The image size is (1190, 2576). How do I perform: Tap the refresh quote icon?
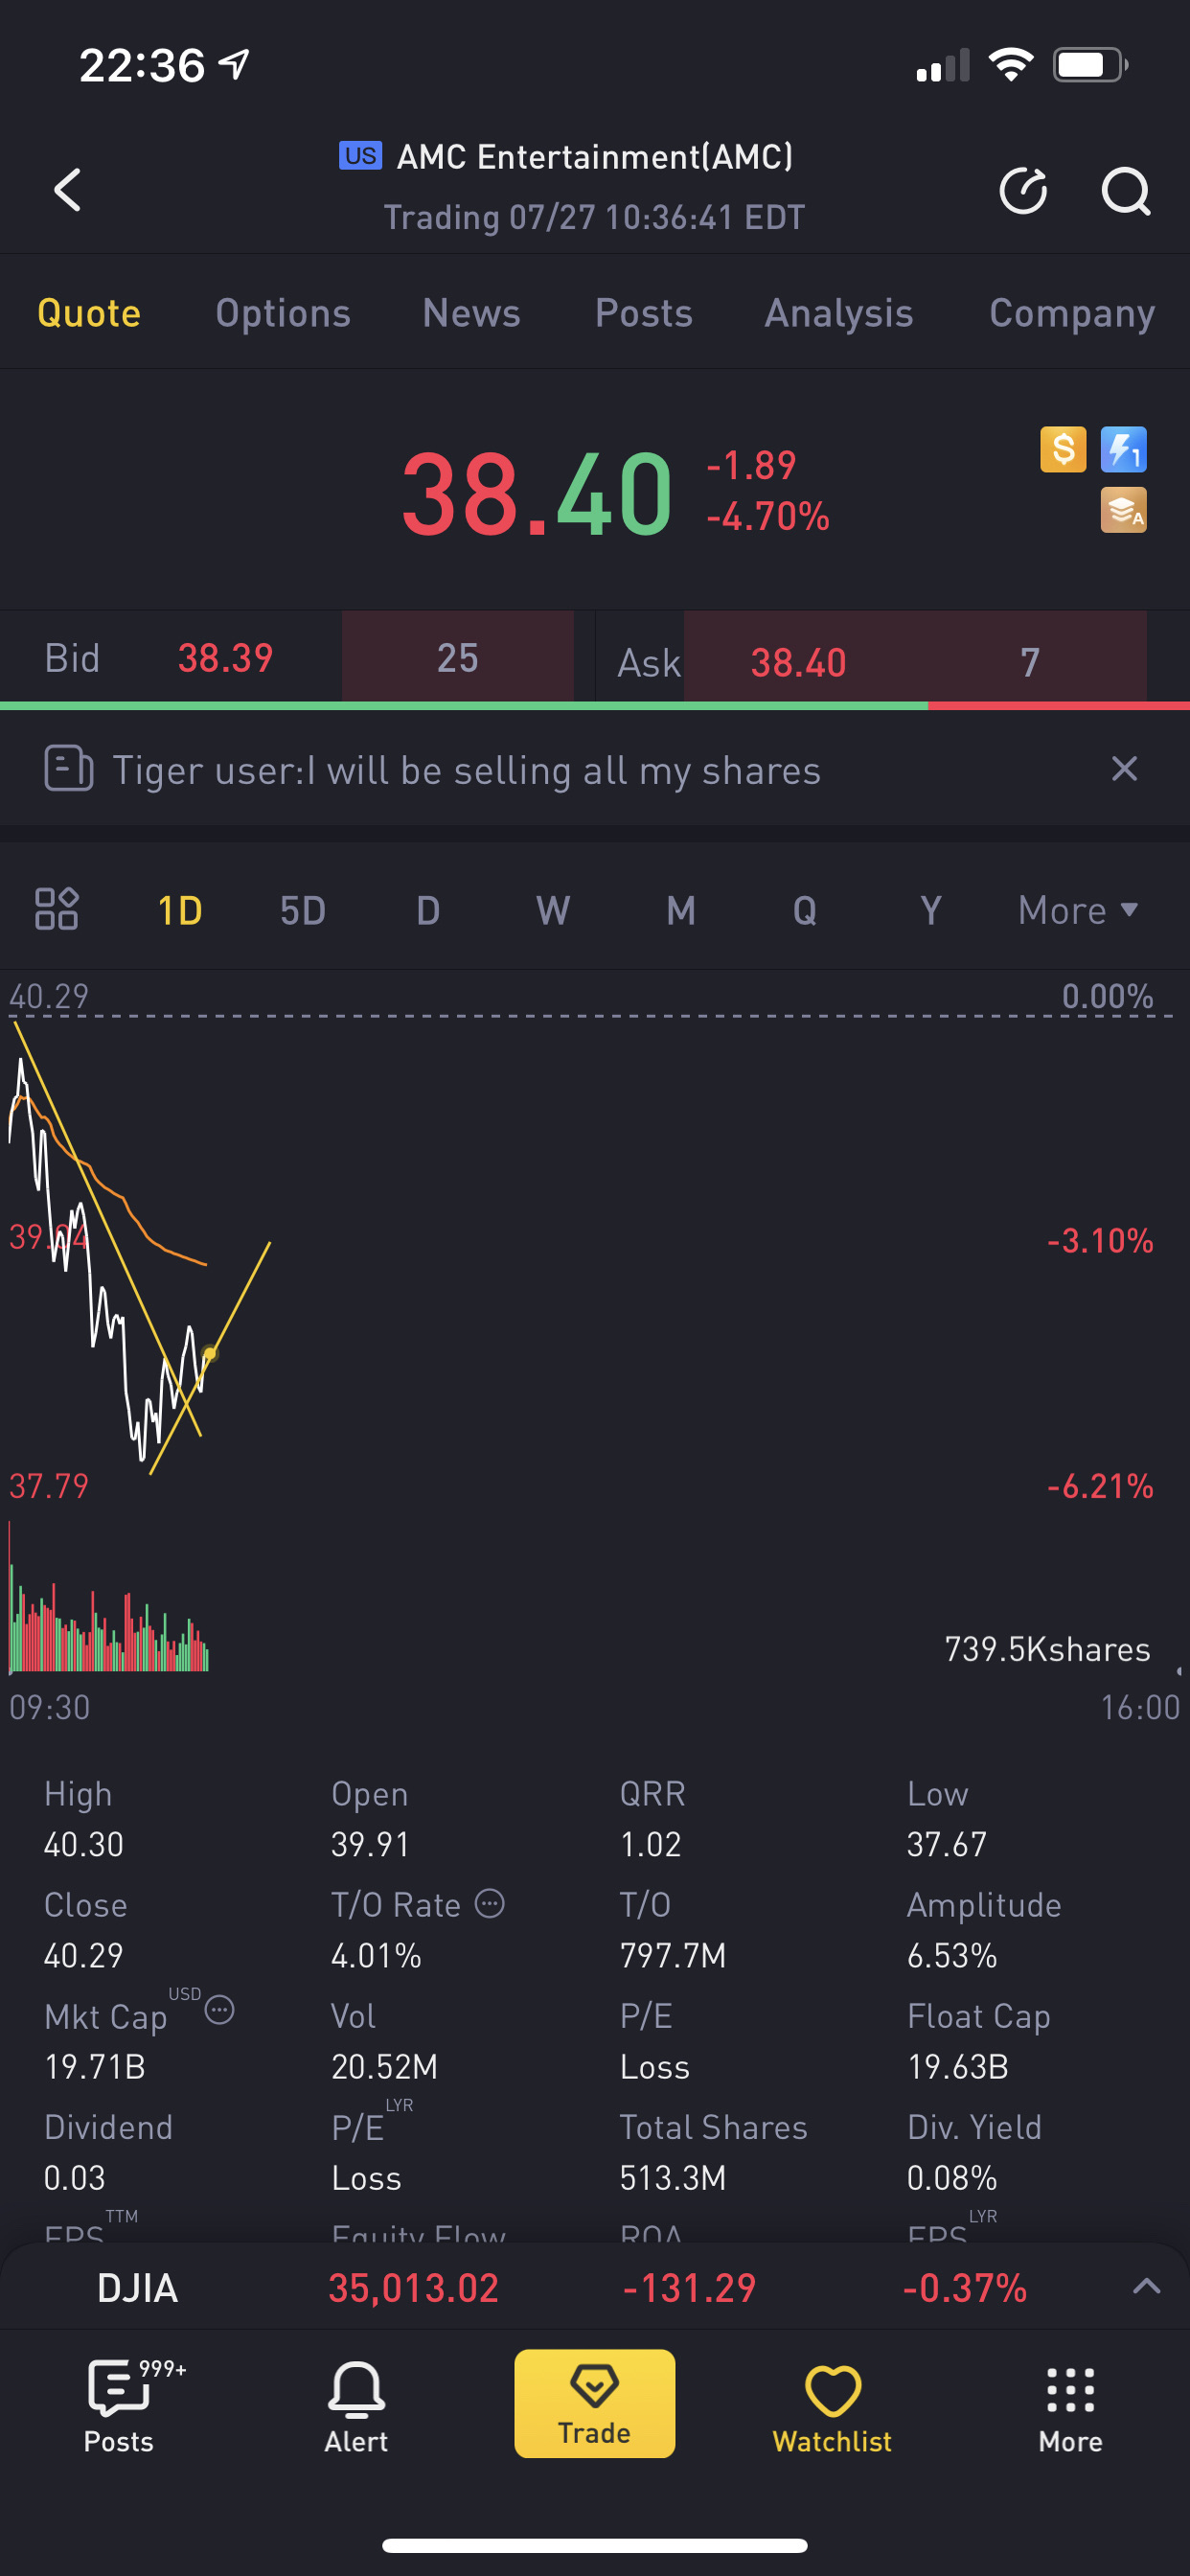[1022, 190]
